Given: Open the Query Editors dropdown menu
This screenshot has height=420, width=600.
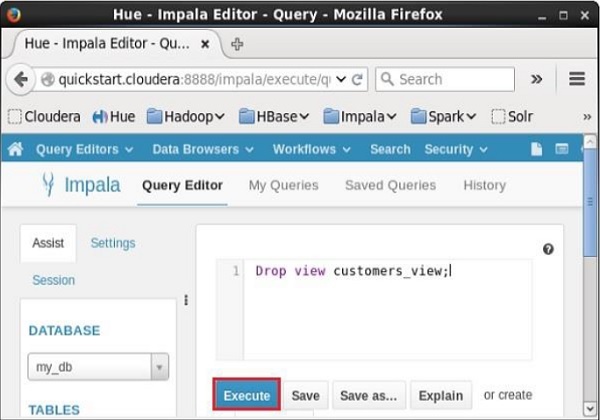Looking at the screenshot, I should pos(84,149).
